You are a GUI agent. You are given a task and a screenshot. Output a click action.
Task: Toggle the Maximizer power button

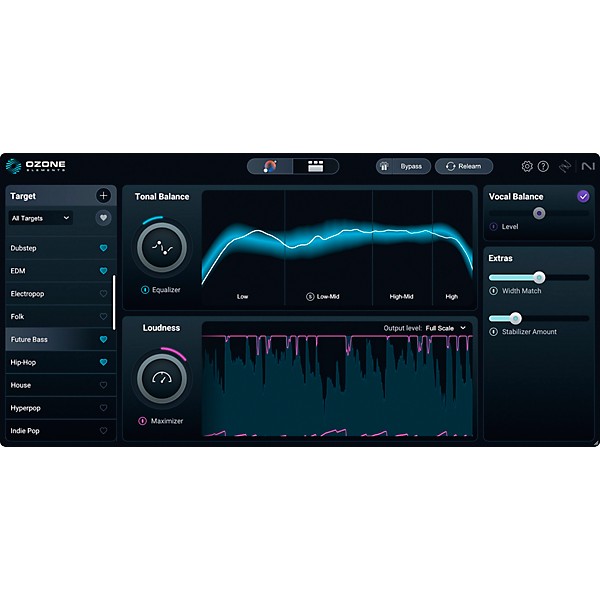point(142,421)
